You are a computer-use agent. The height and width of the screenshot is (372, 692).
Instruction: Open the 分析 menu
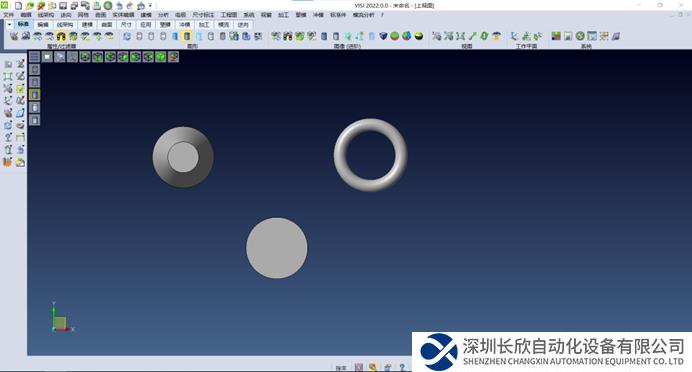coord(163,15)
